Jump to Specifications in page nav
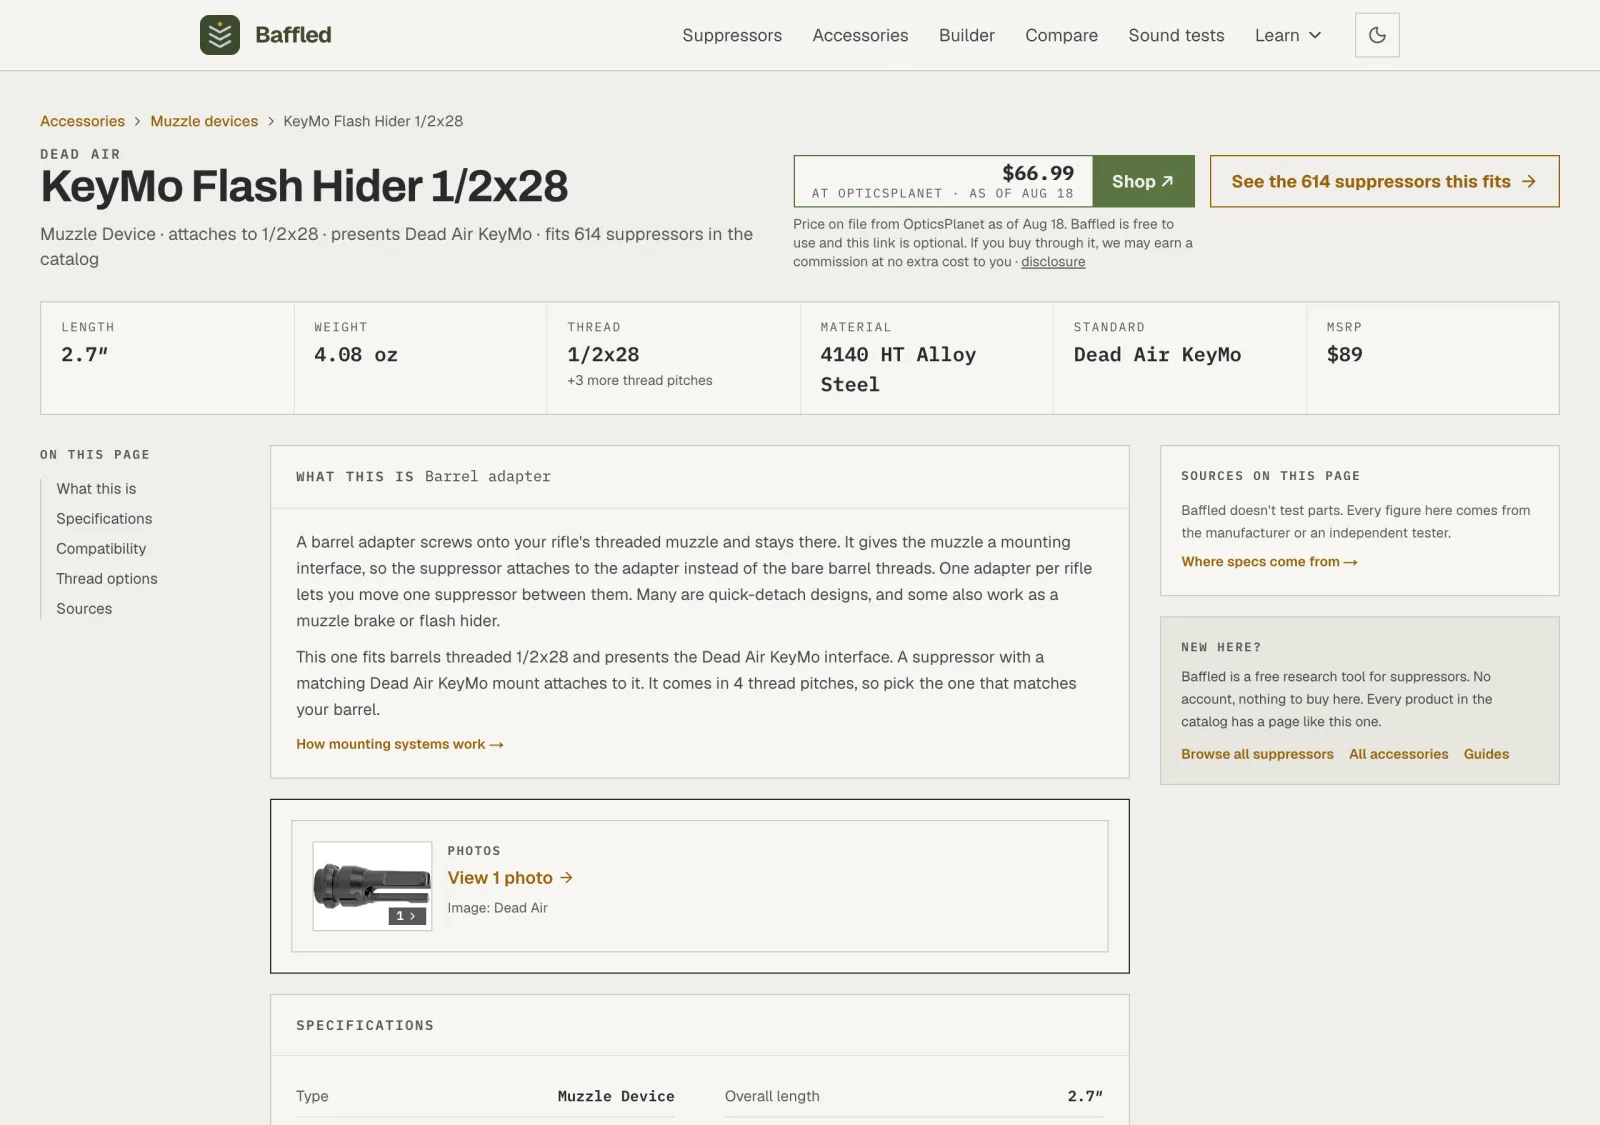1600x1125 pixels. coord(104,519)
